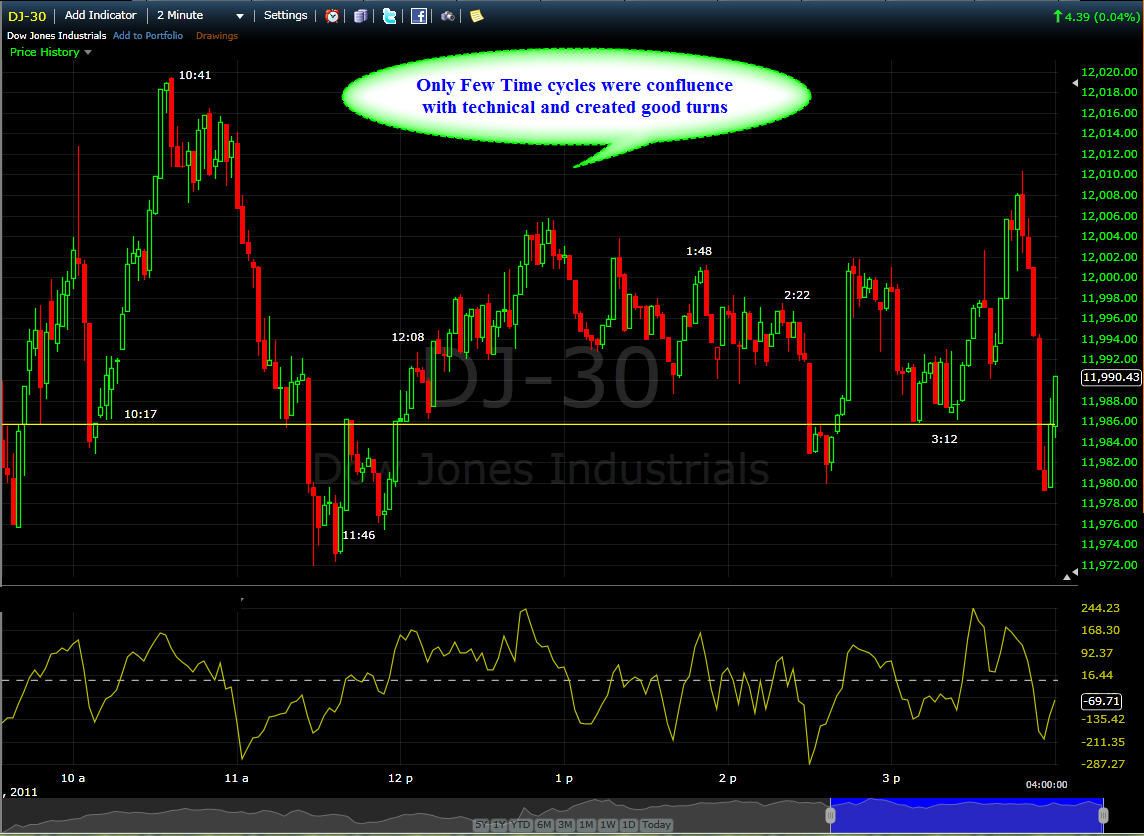Click the 3 p time axis label
Screen dimensions: 1144x836
pyautogui.click(x=891, y=778)
